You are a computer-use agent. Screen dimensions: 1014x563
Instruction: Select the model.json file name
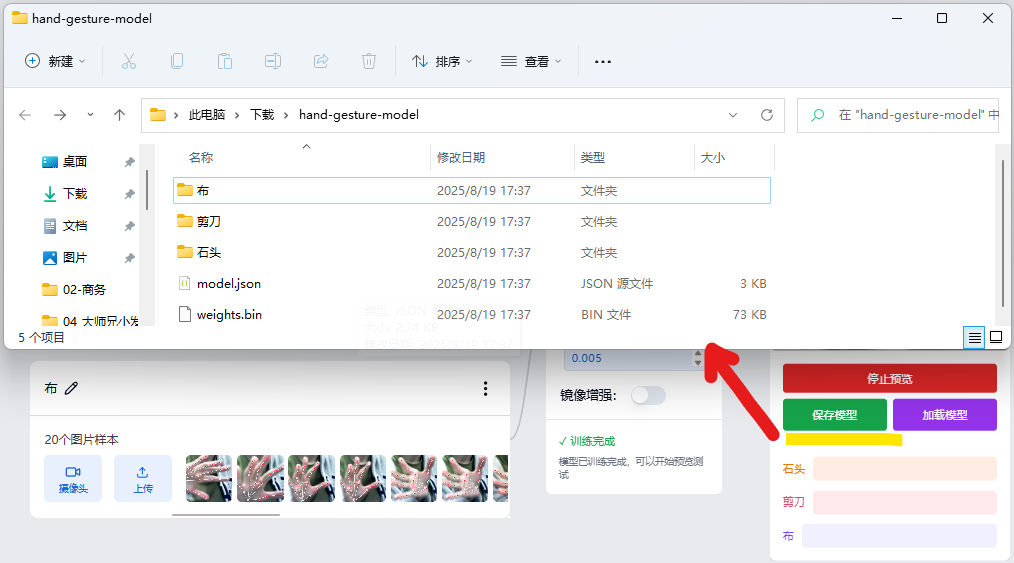(229, 283)
